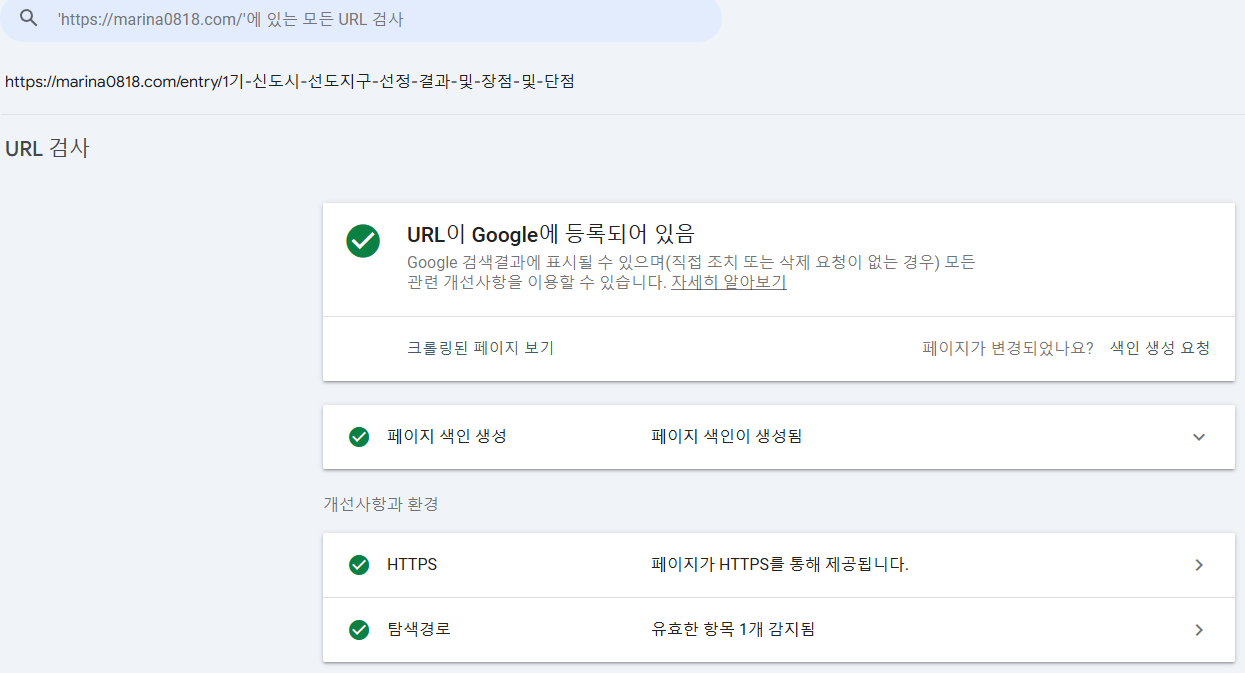The image size is (1245, 673).
Task: Open the HTTPS row arrow
Action: 1199,565
